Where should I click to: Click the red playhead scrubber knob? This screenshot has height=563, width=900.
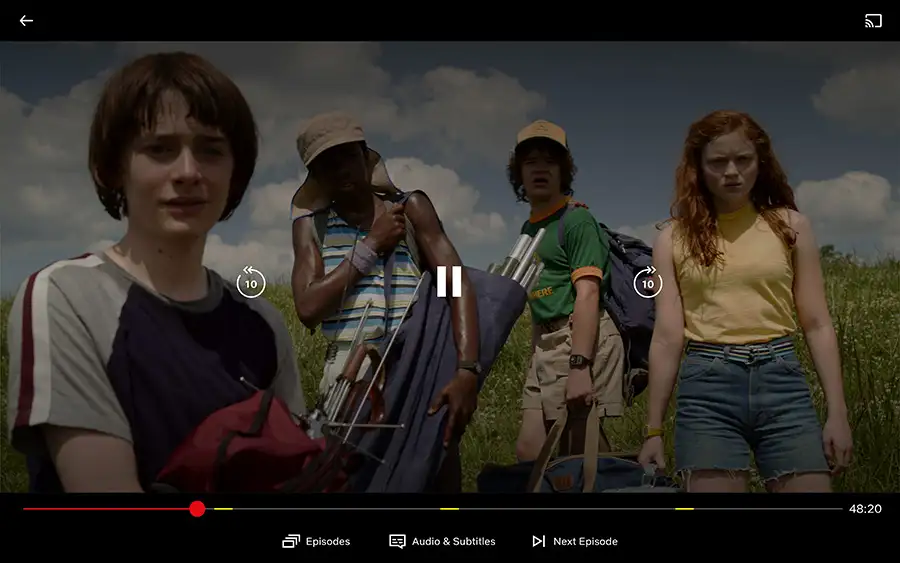coord(197,508)
